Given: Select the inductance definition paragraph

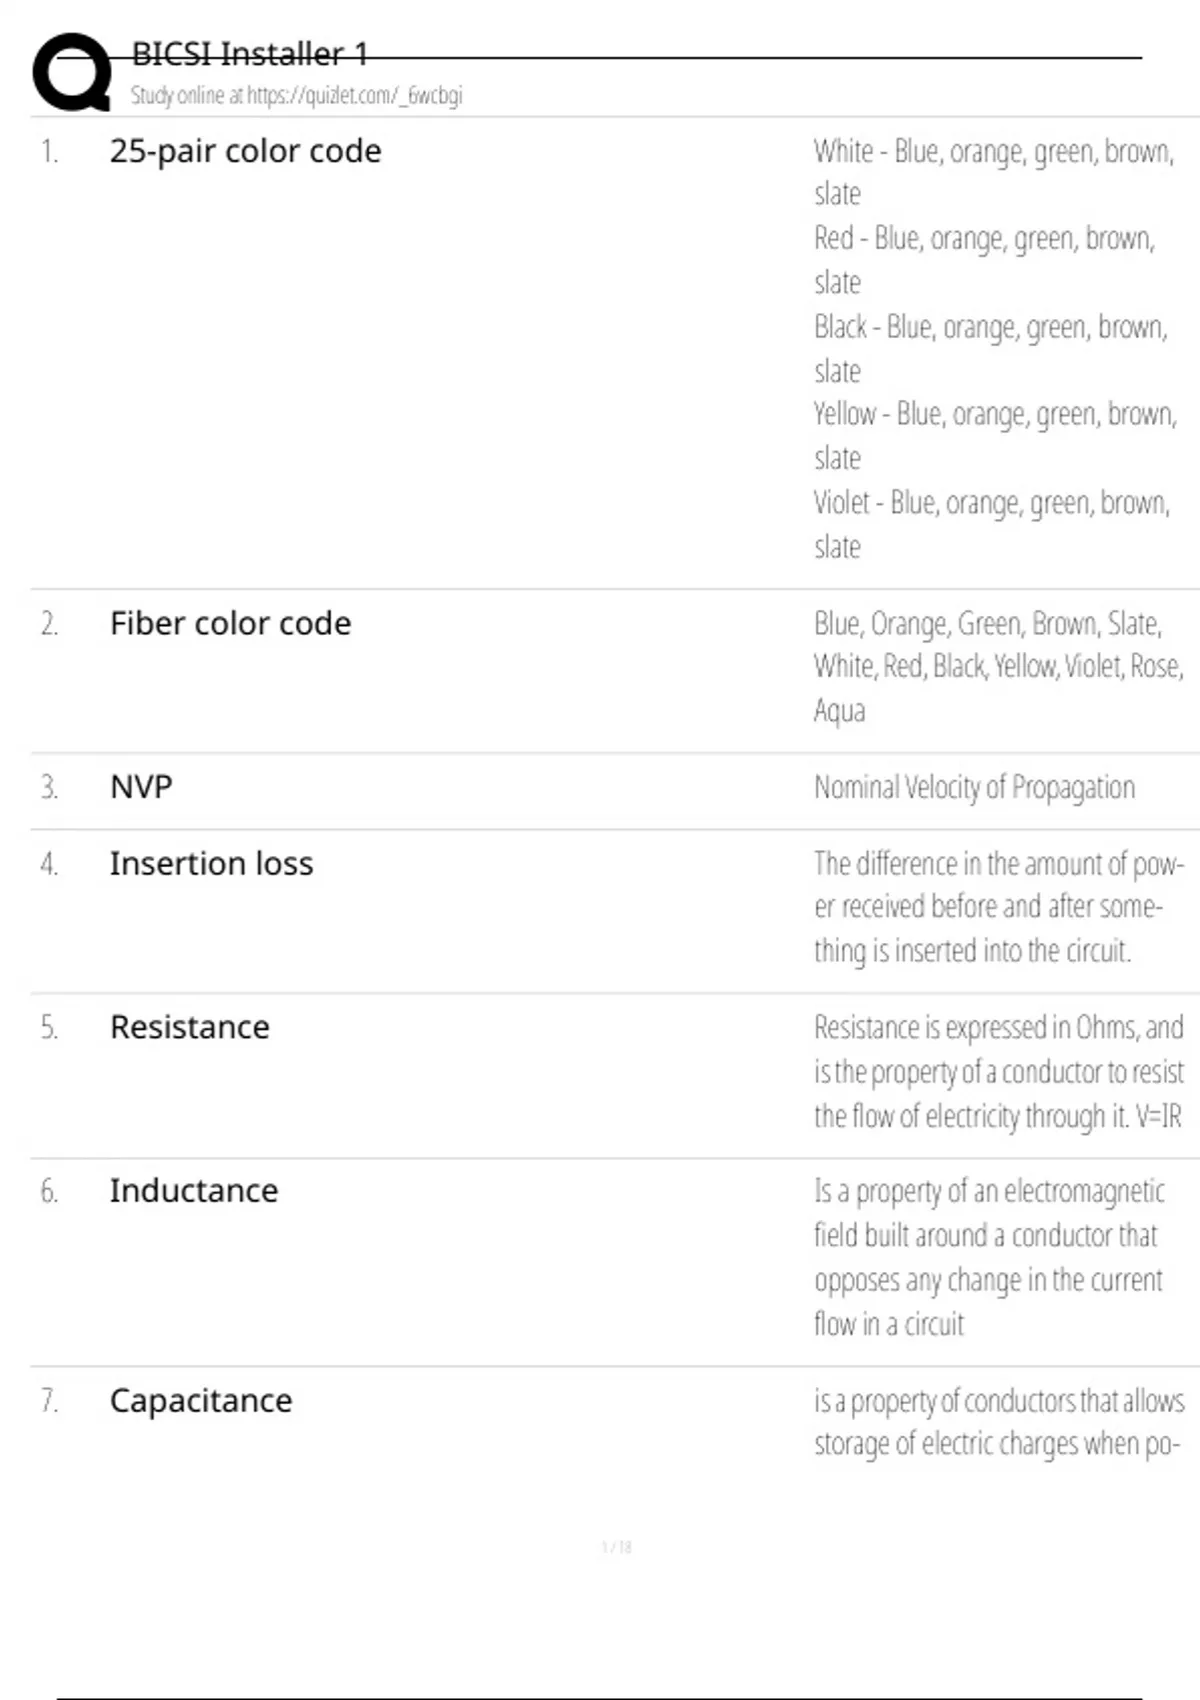Looking at the screenshot, I should (988, 1257).
